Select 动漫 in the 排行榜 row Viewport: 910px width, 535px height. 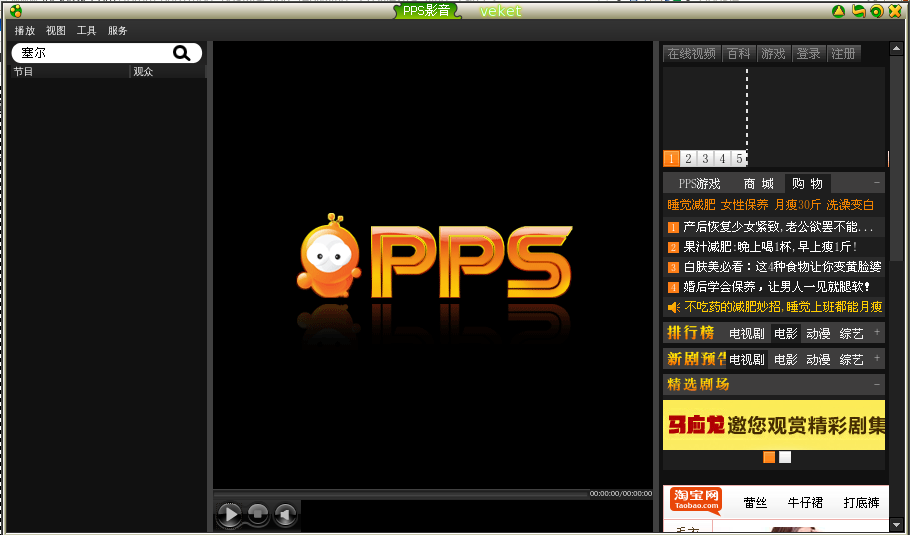(x=818, y=334)
